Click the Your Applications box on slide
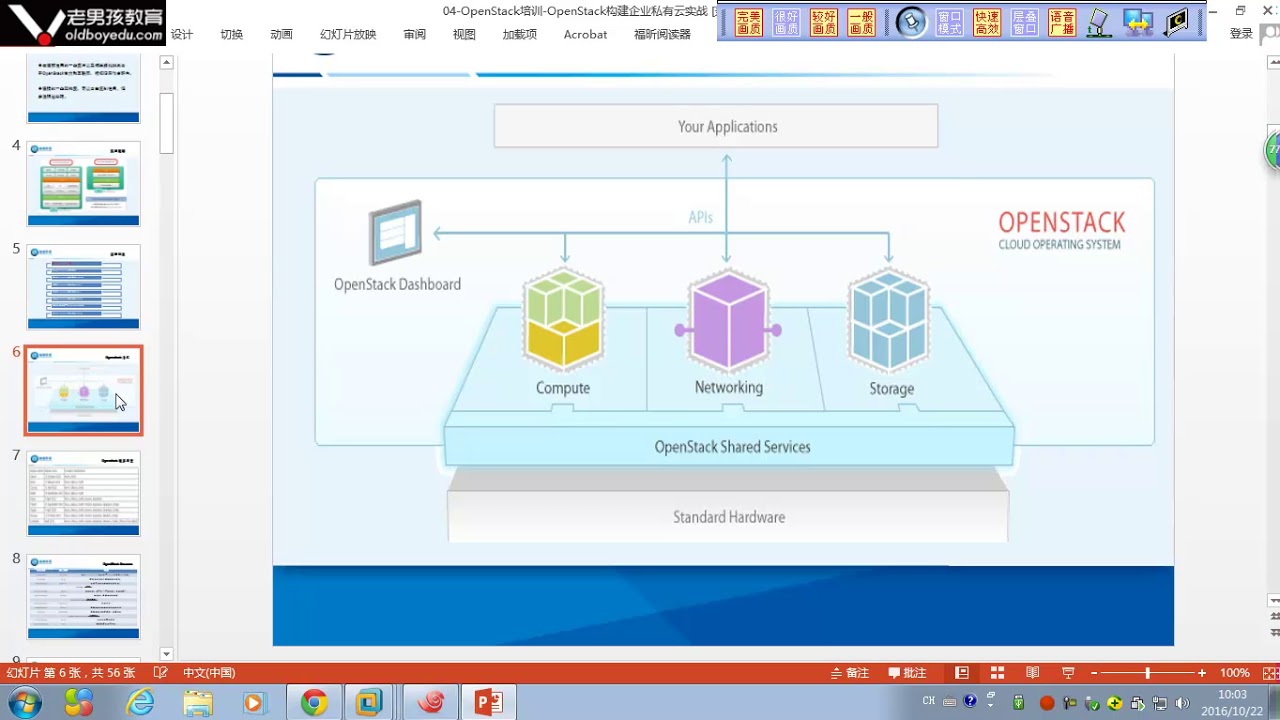Image resolution: width=1280 pixels, height=720 pixels. coord(716,126)
